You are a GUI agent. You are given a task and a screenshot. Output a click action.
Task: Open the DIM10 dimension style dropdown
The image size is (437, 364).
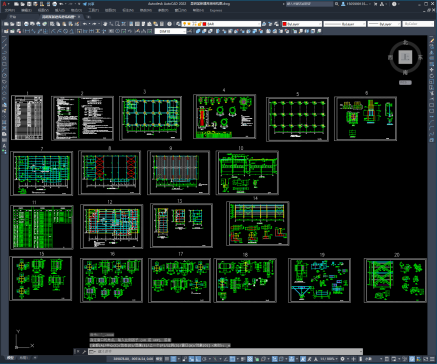coord(170,31)
